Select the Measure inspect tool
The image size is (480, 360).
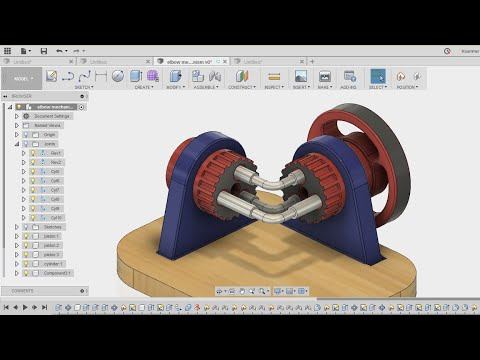[274, 77]
